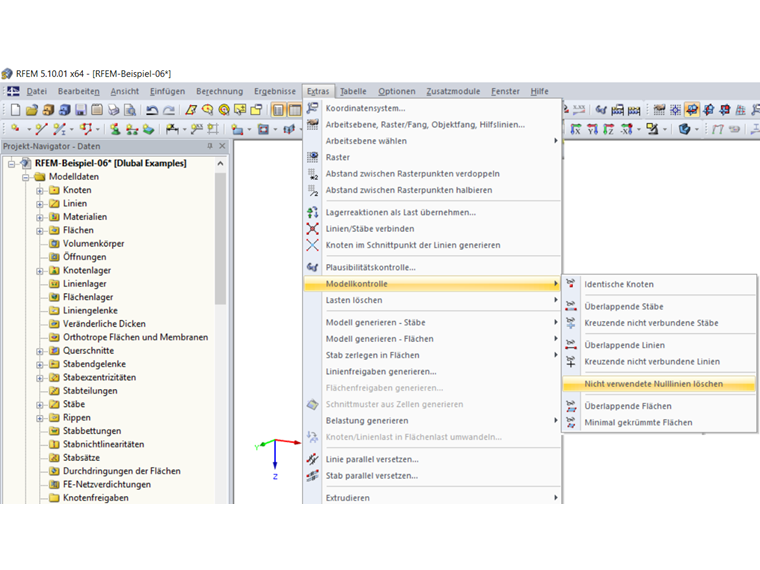The height and width of the screenshot is (570, 760).
Task: Show view in Z direction
Action: pyautogui.click(x=609, y=129)
